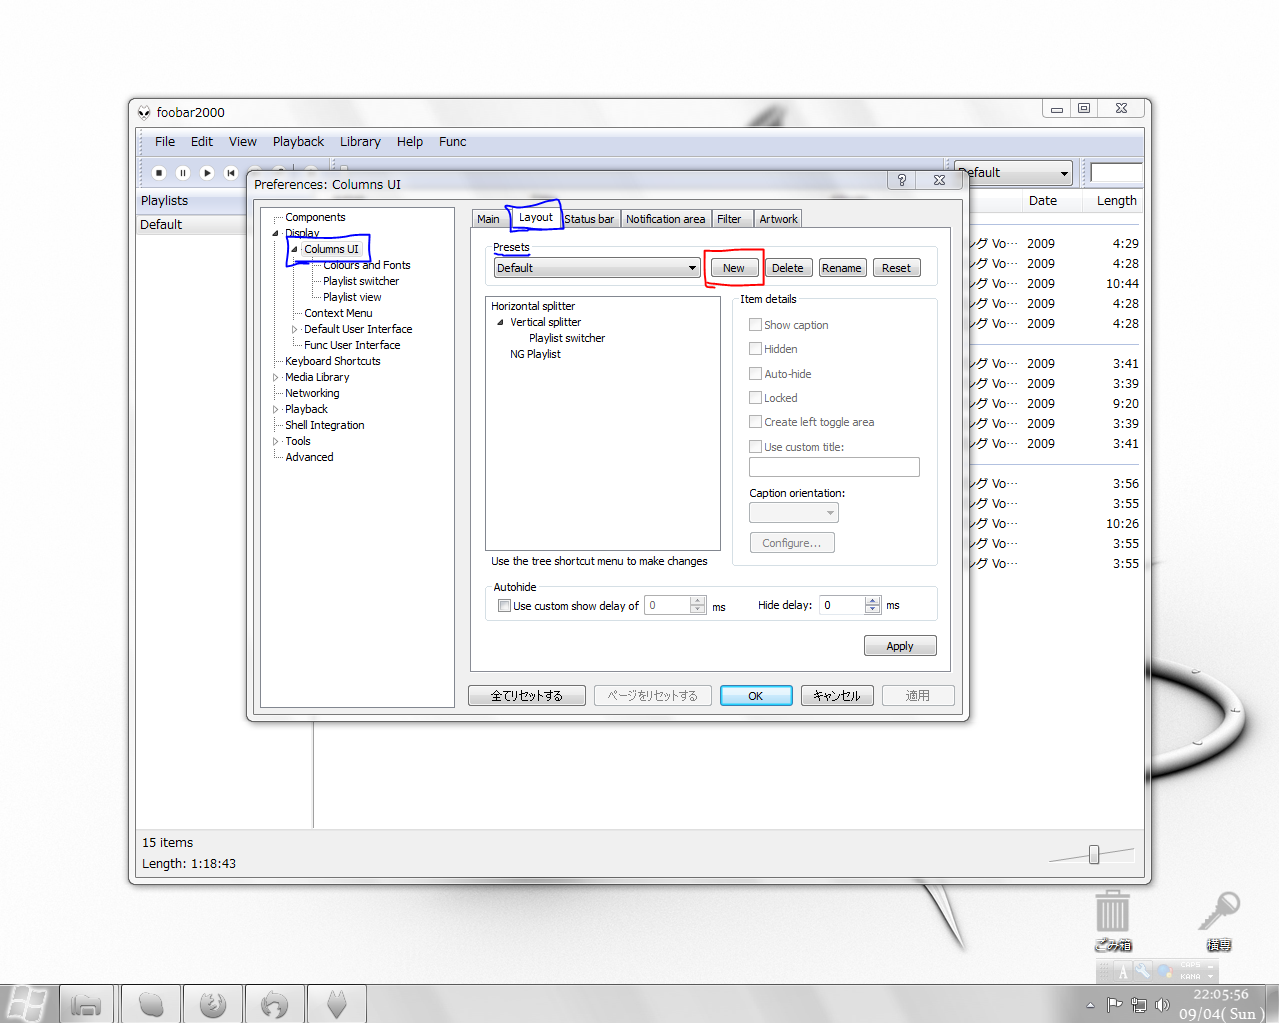Enable Use custom title checkbox
The width and height of the screenshot is (1279, 1023).
click(756, 447)
